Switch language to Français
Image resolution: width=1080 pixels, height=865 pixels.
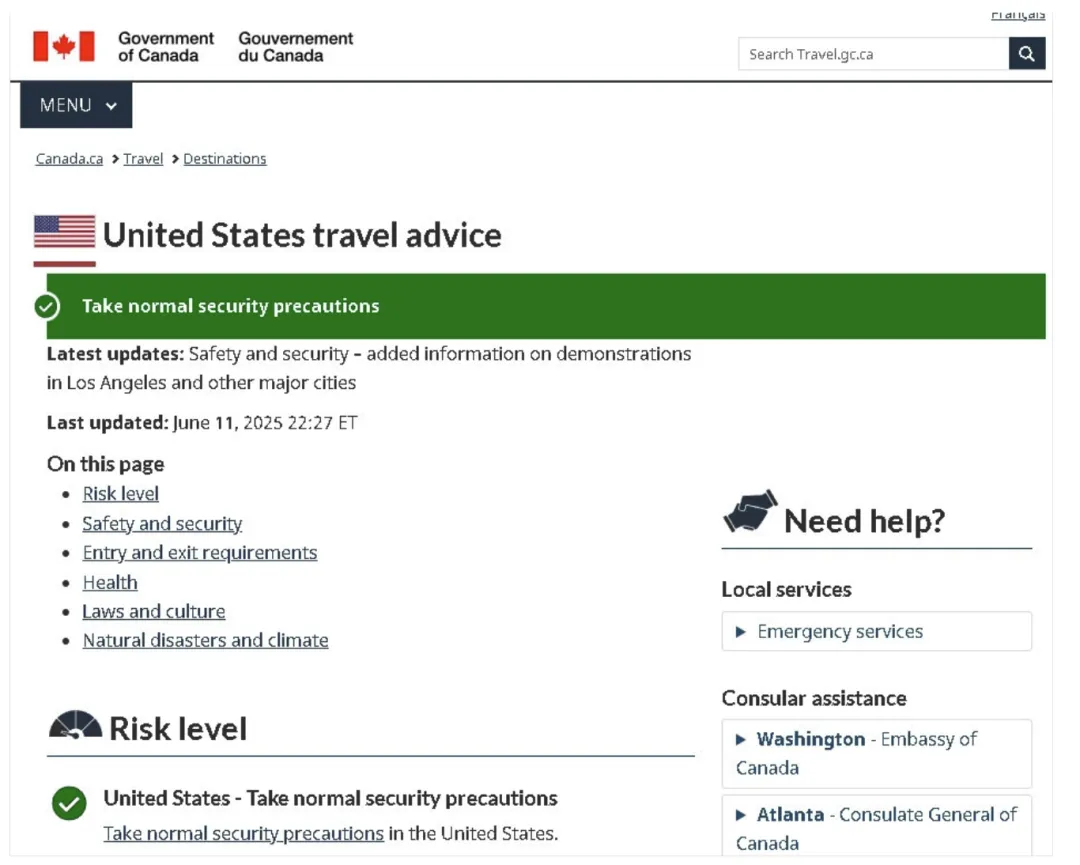tap(1018, 14)
